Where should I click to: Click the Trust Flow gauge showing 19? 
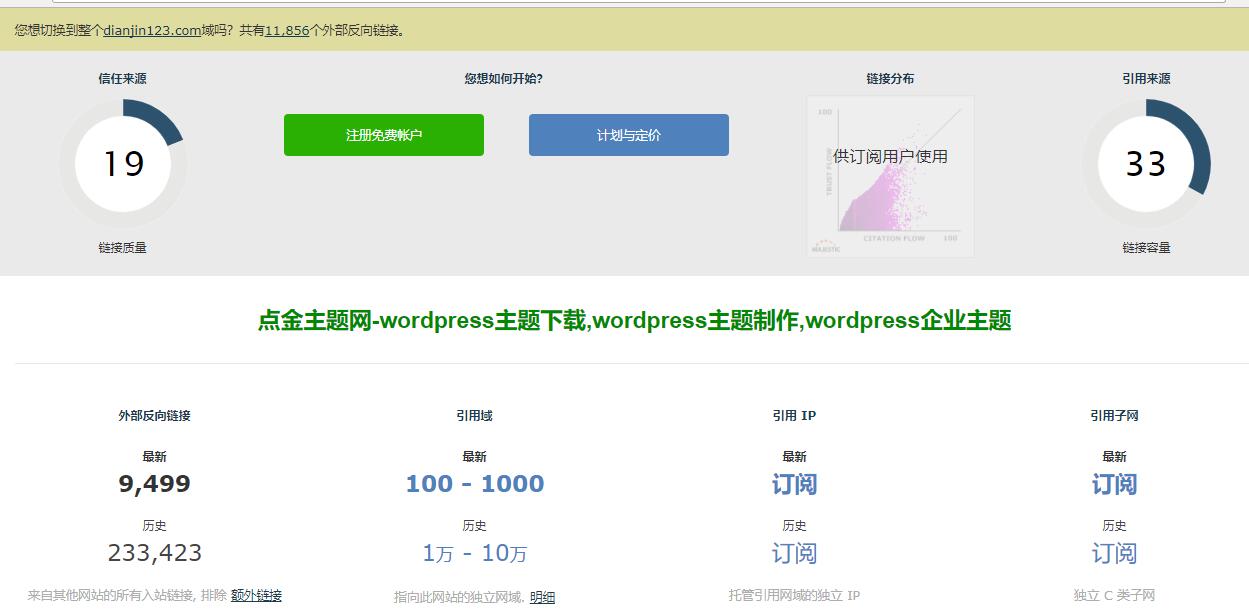click(x=123, y=163)
